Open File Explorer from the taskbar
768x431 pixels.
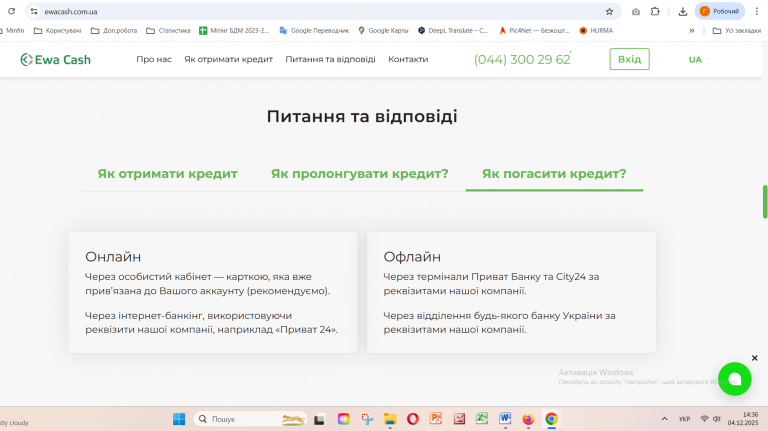390,419
